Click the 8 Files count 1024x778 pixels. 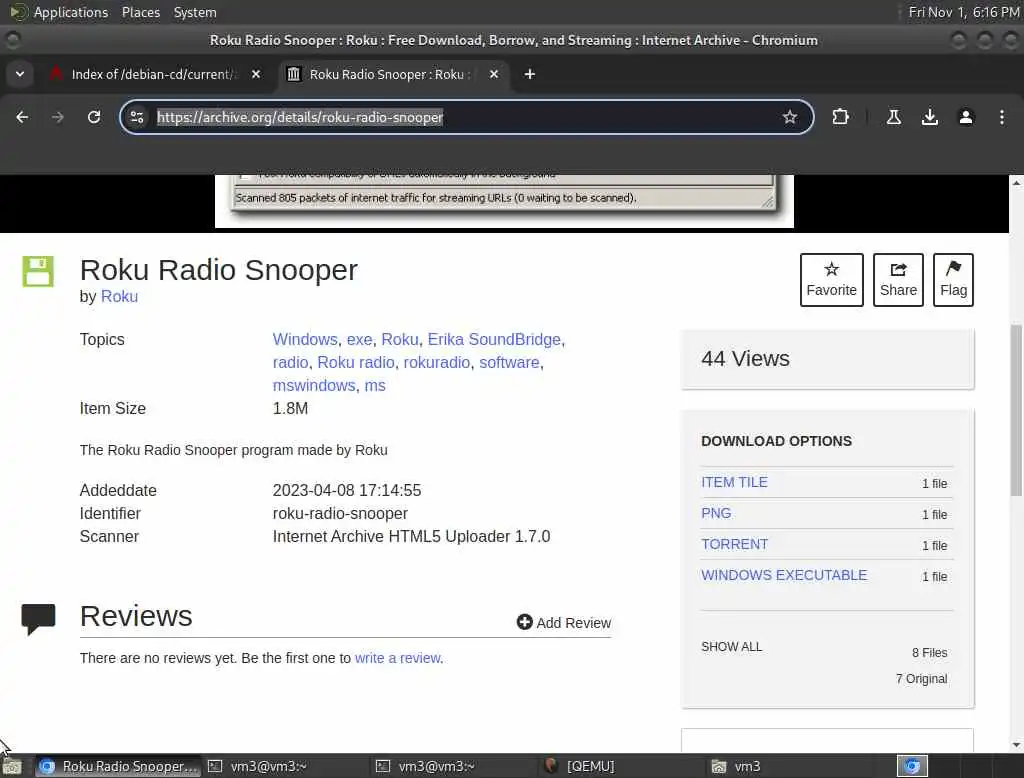click(x=929, y=653)
